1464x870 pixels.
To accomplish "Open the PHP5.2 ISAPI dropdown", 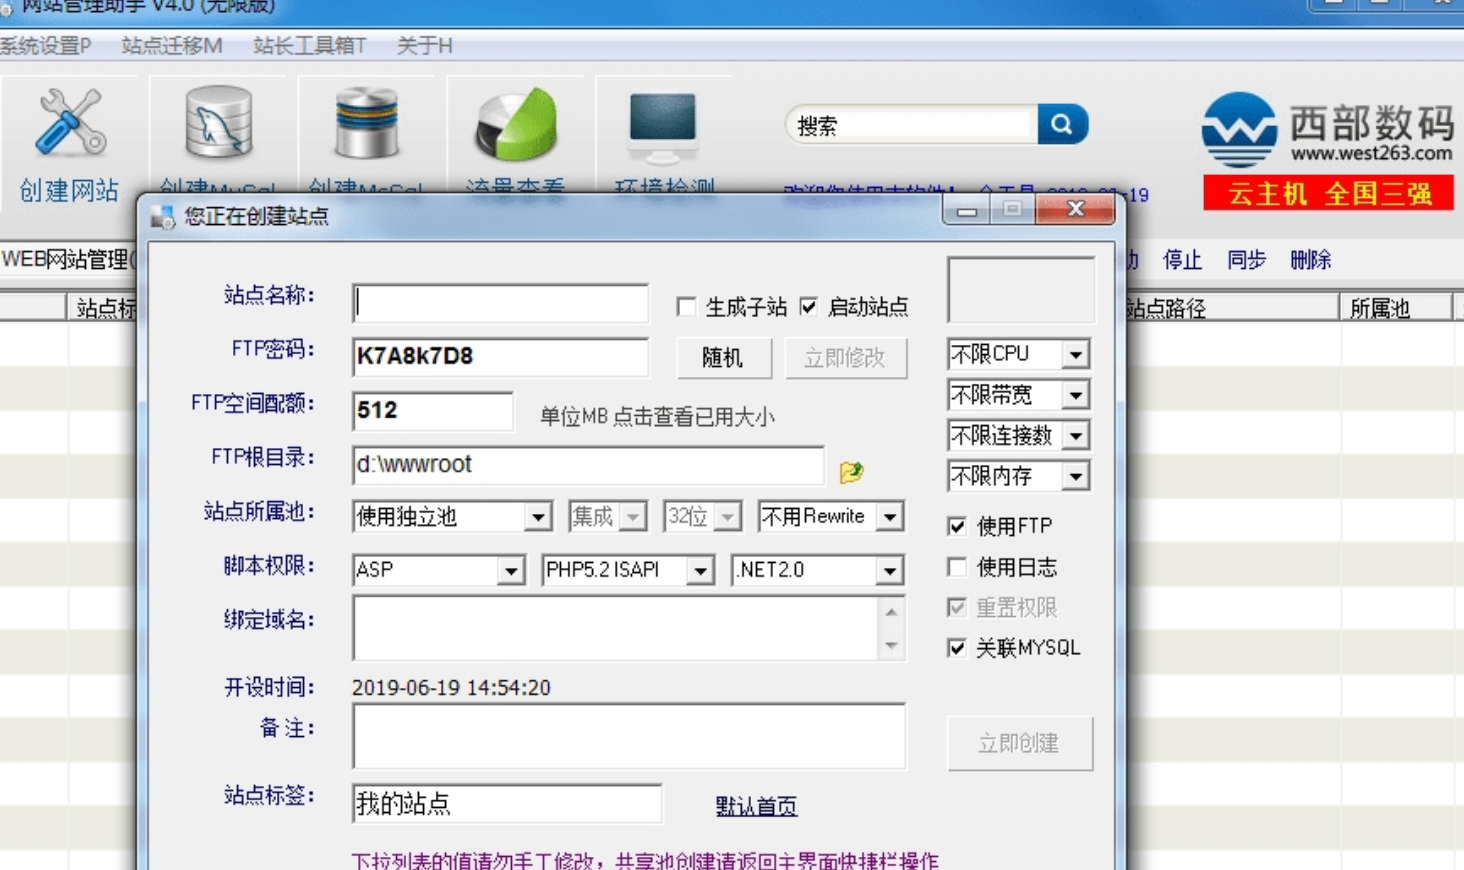I will click(x=700, y=570).
